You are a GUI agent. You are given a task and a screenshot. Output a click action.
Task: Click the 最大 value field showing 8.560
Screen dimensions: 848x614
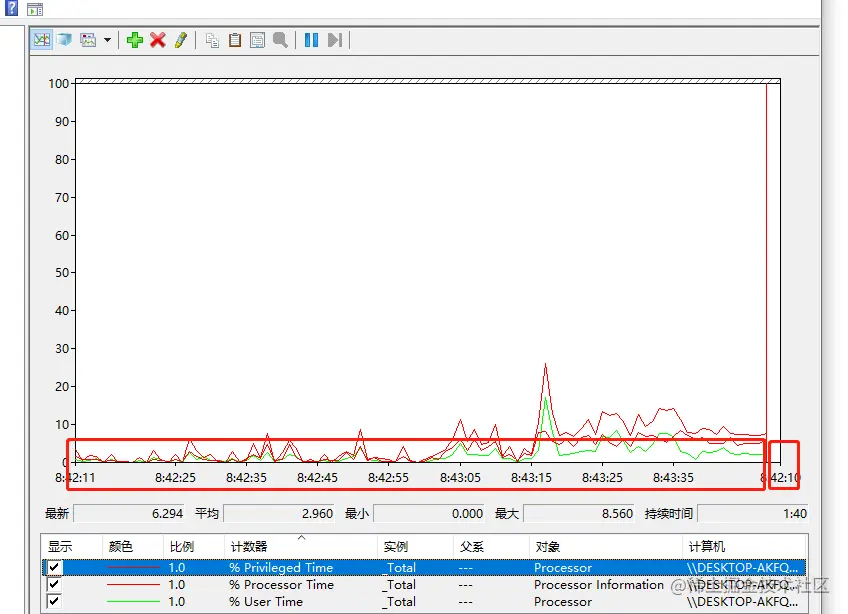click(x=579, y=513)
